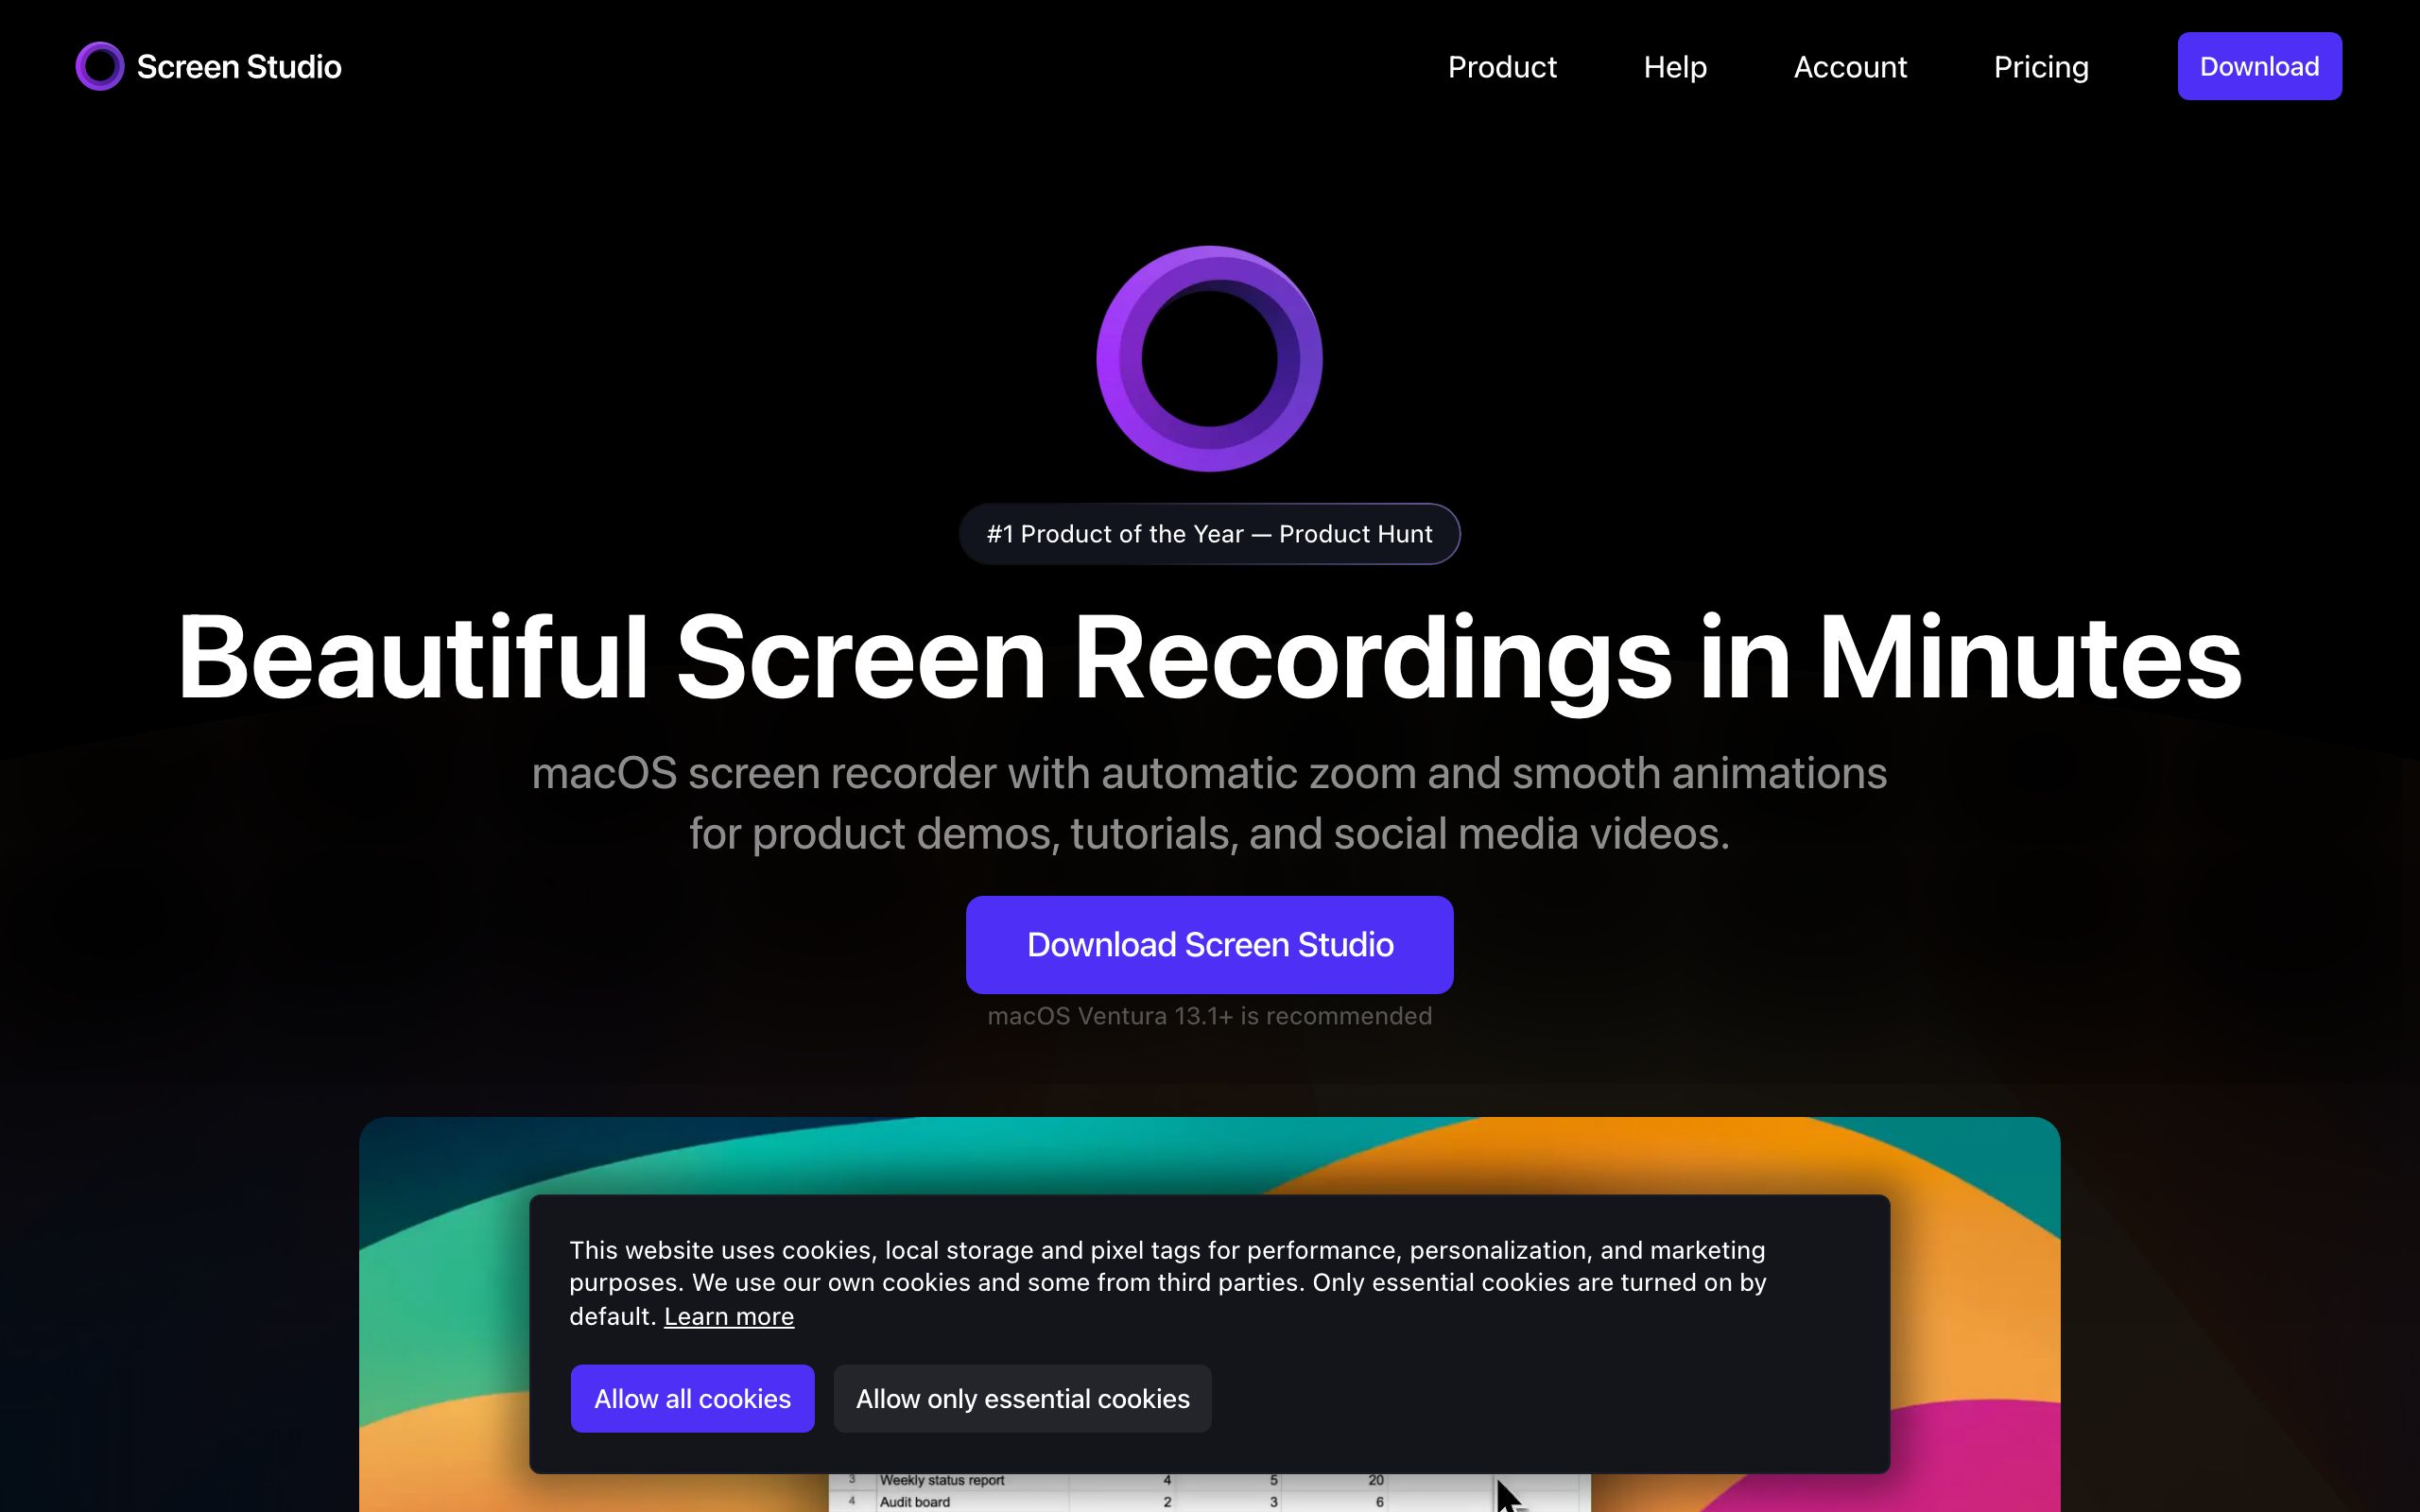Click the large purple ring hero icon

pos(1209,358)
